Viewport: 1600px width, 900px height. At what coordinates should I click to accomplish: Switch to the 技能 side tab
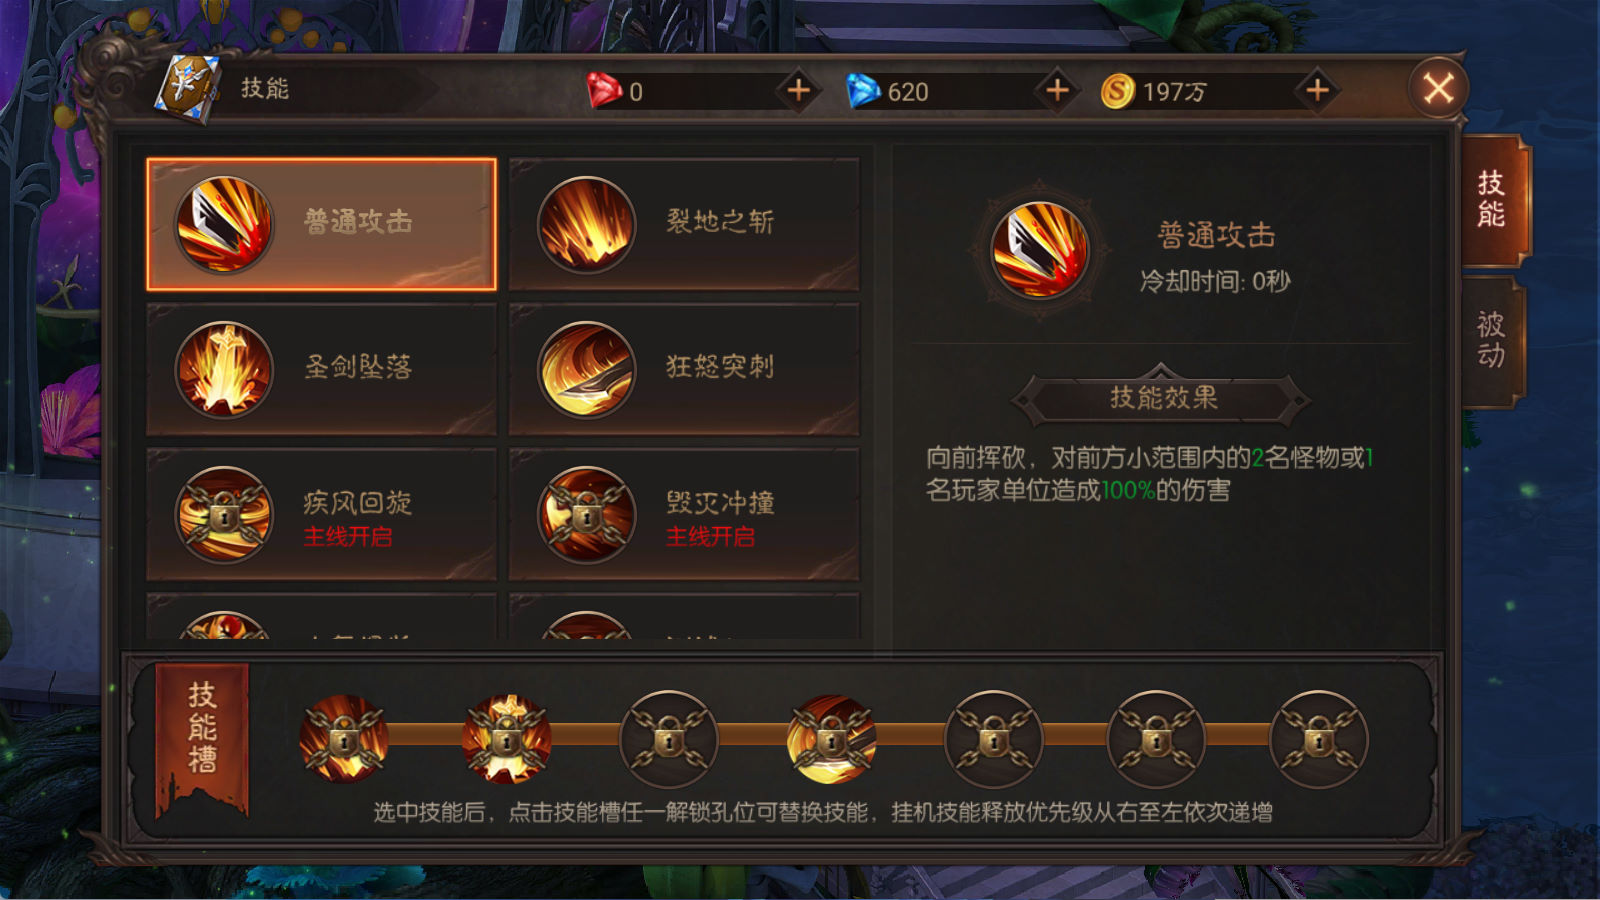(1493, 199)
